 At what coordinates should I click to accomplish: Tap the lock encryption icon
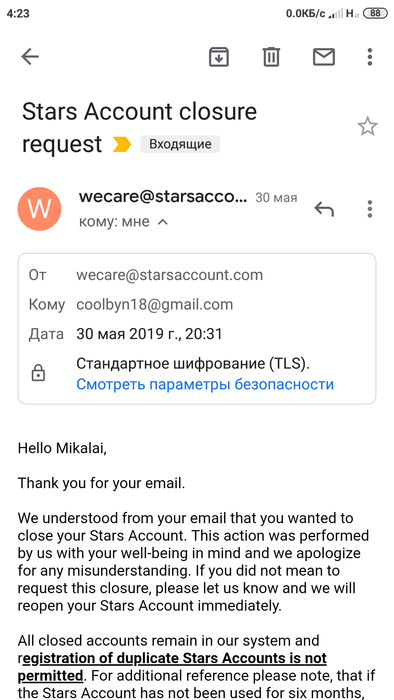coord(38,373)
